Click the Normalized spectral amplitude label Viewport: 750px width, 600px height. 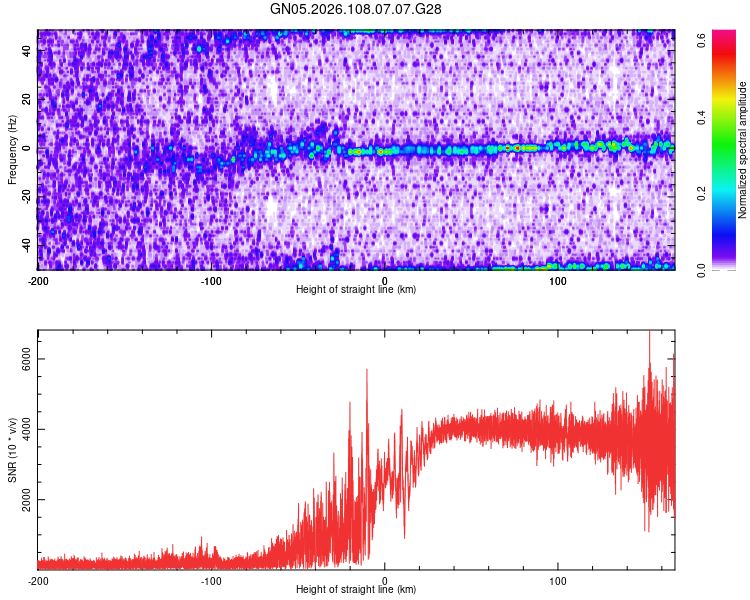[x=742, y=150]
